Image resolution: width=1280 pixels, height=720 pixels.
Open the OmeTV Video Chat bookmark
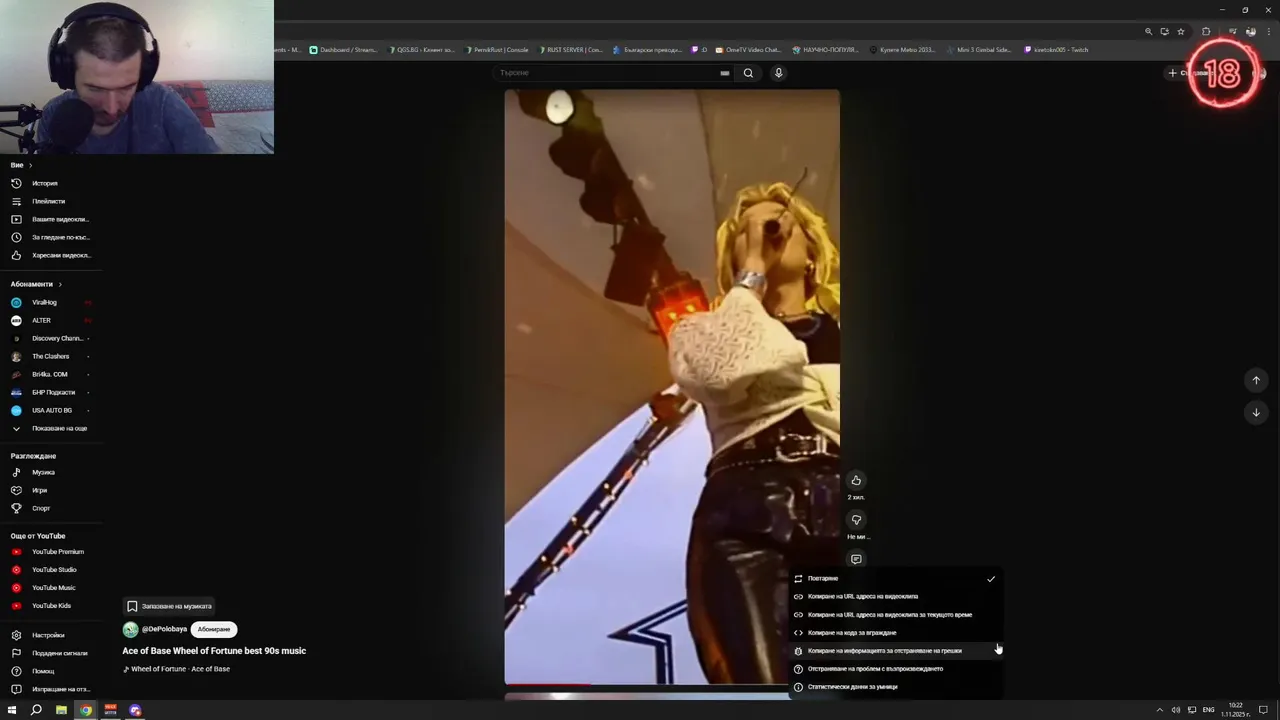click(748, 49)
